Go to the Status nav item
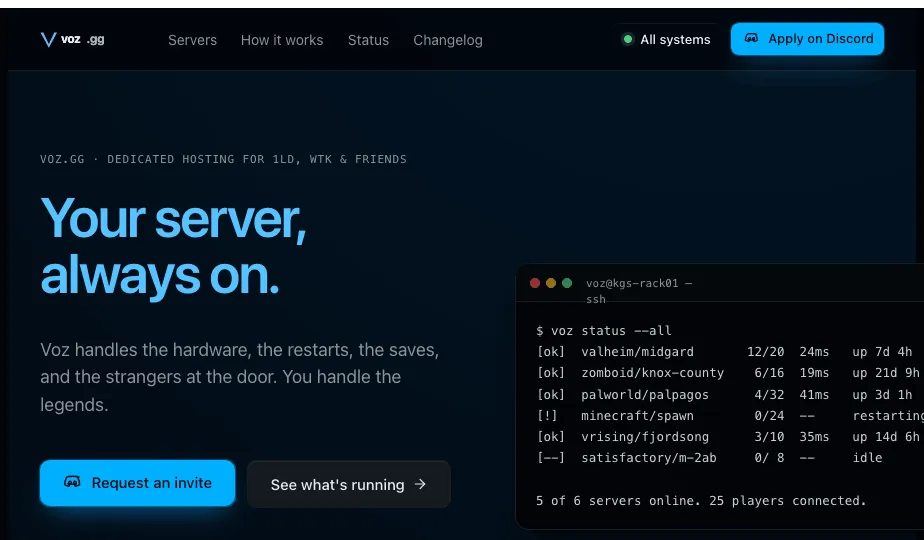 pos(368,40)
